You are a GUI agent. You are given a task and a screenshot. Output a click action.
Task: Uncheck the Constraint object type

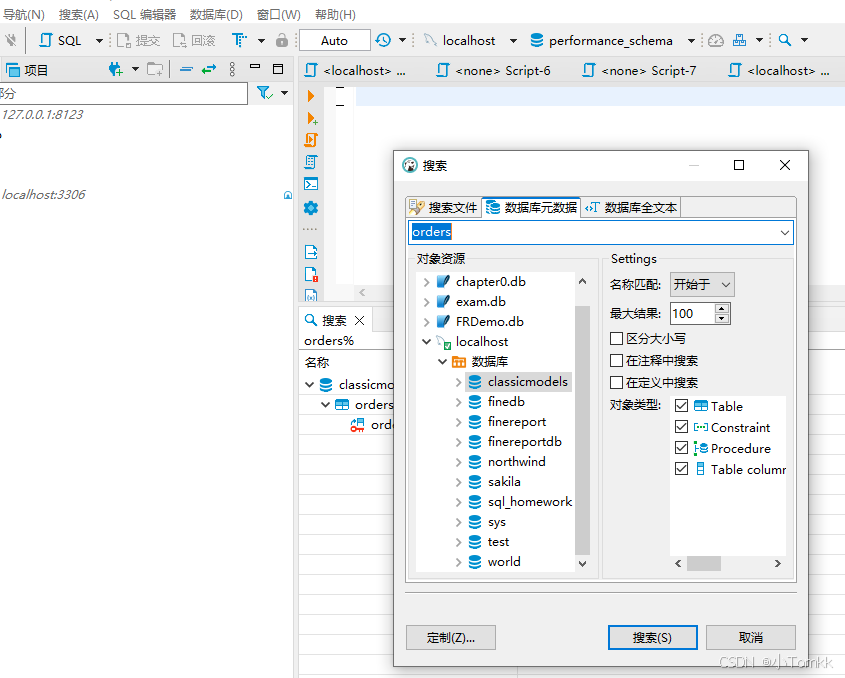pos(683,427)
